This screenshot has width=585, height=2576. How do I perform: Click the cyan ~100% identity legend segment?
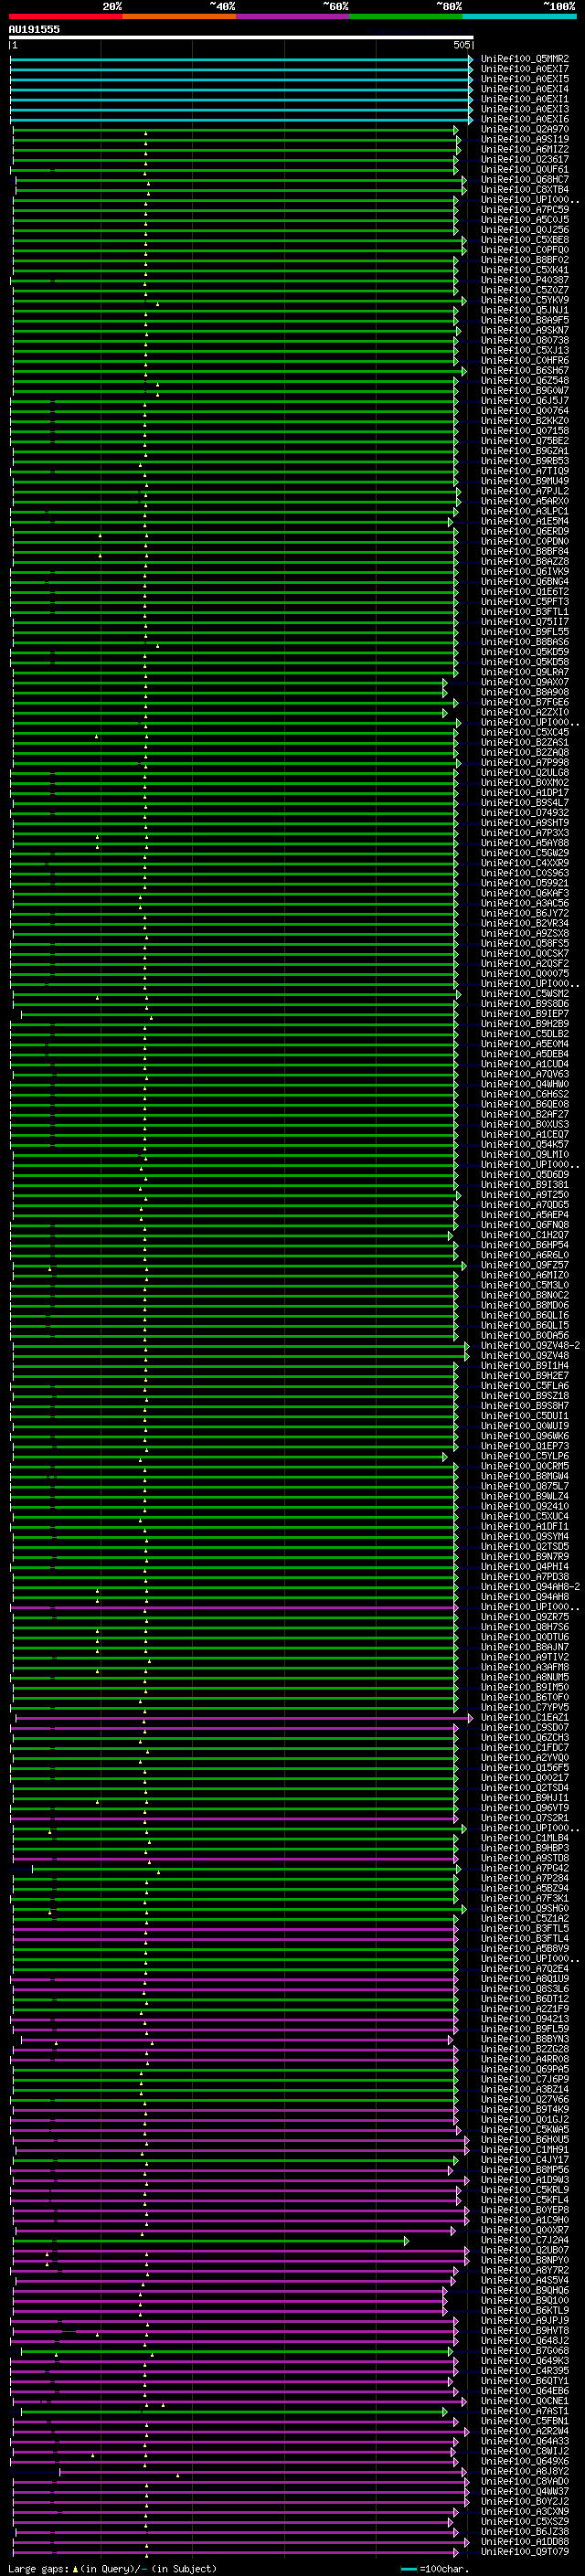click(x=519, y=16)
